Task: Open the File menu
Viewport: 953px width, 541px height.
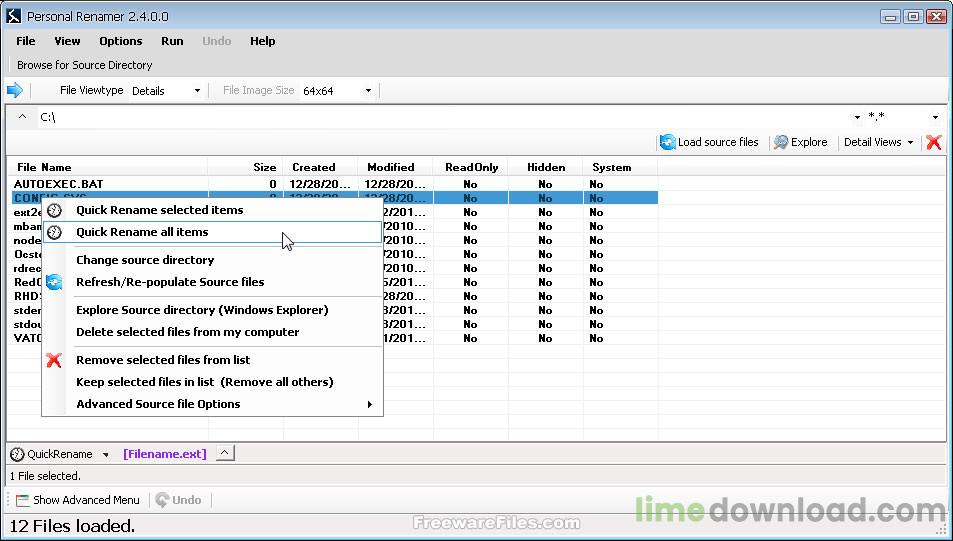Action: point(26,41)
